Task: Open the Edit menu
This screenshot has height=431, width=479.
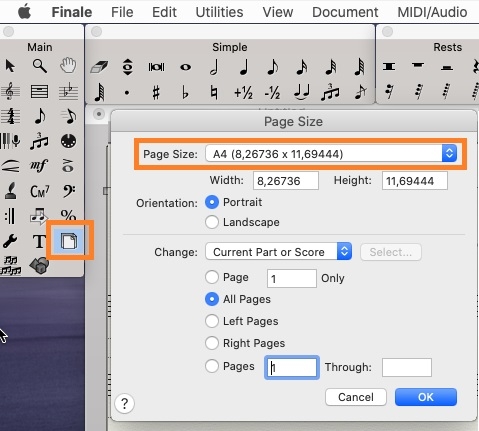Action: (164, 12)
